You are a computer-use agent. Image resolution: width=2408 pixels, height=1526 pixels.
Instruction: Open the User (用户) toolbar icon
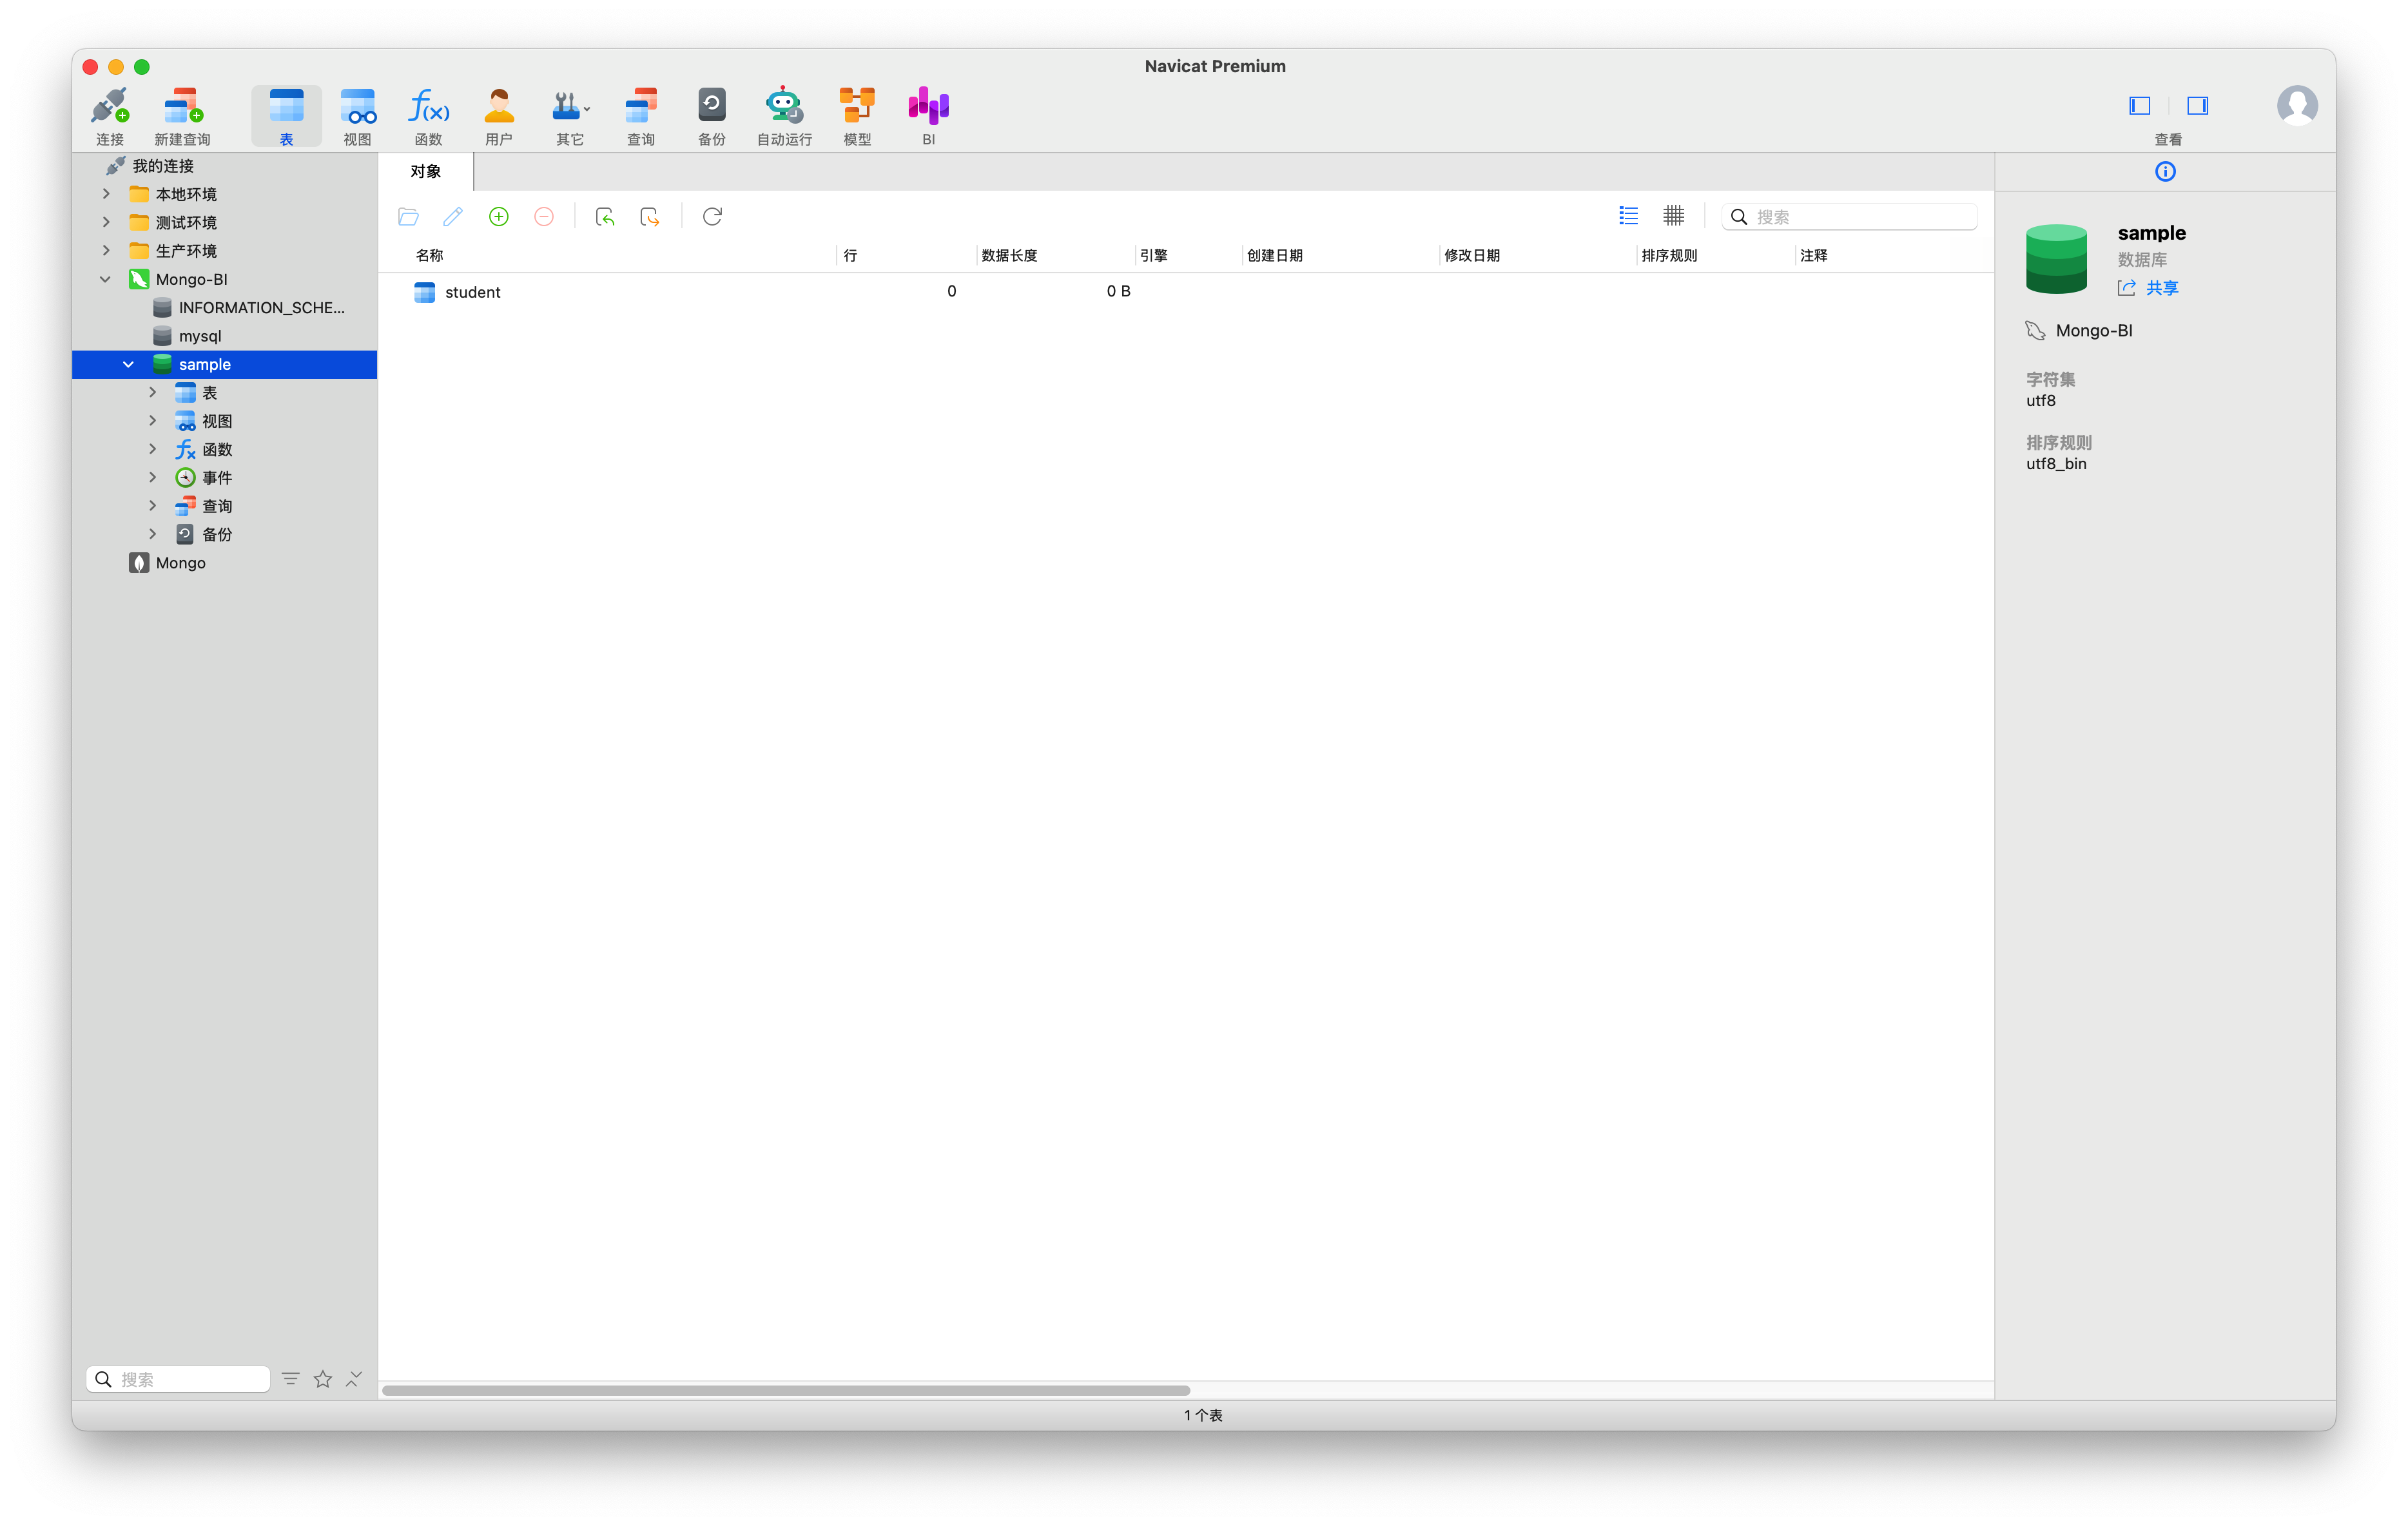pyautogui.click(x=499, y=115)
